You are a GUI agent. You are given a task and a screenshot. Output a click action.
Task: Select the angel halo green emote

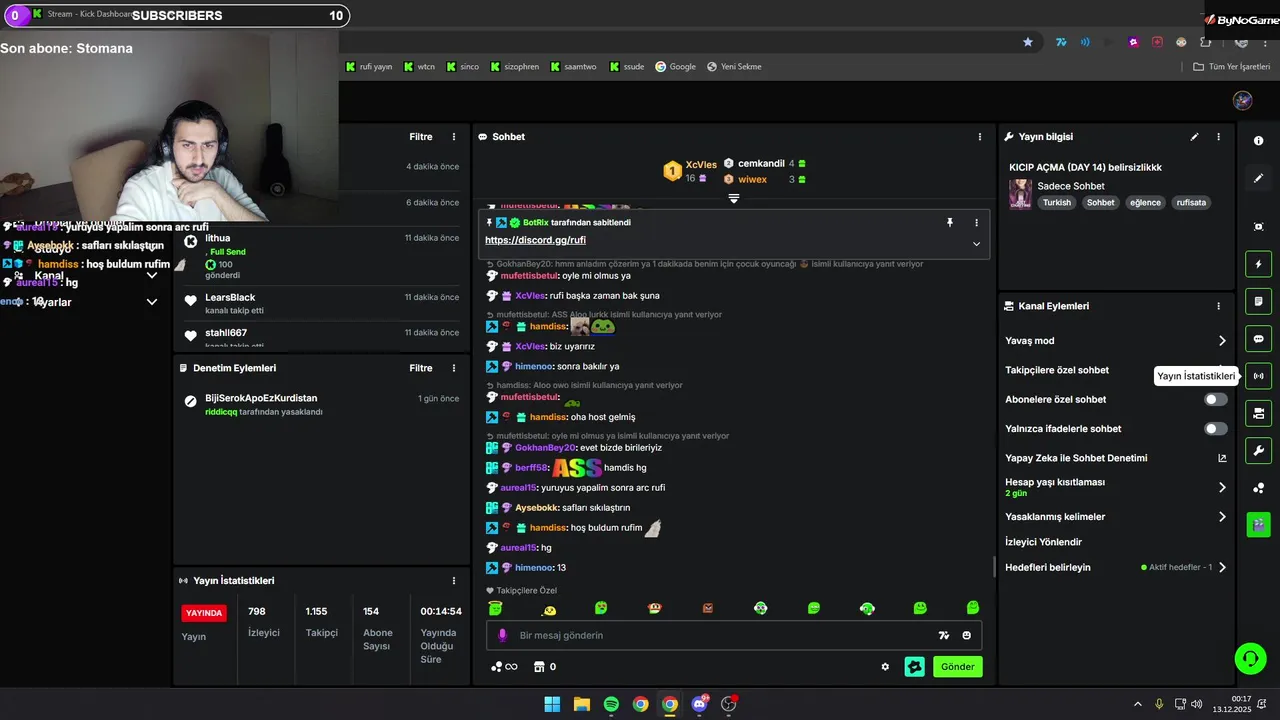click(495, 608)
